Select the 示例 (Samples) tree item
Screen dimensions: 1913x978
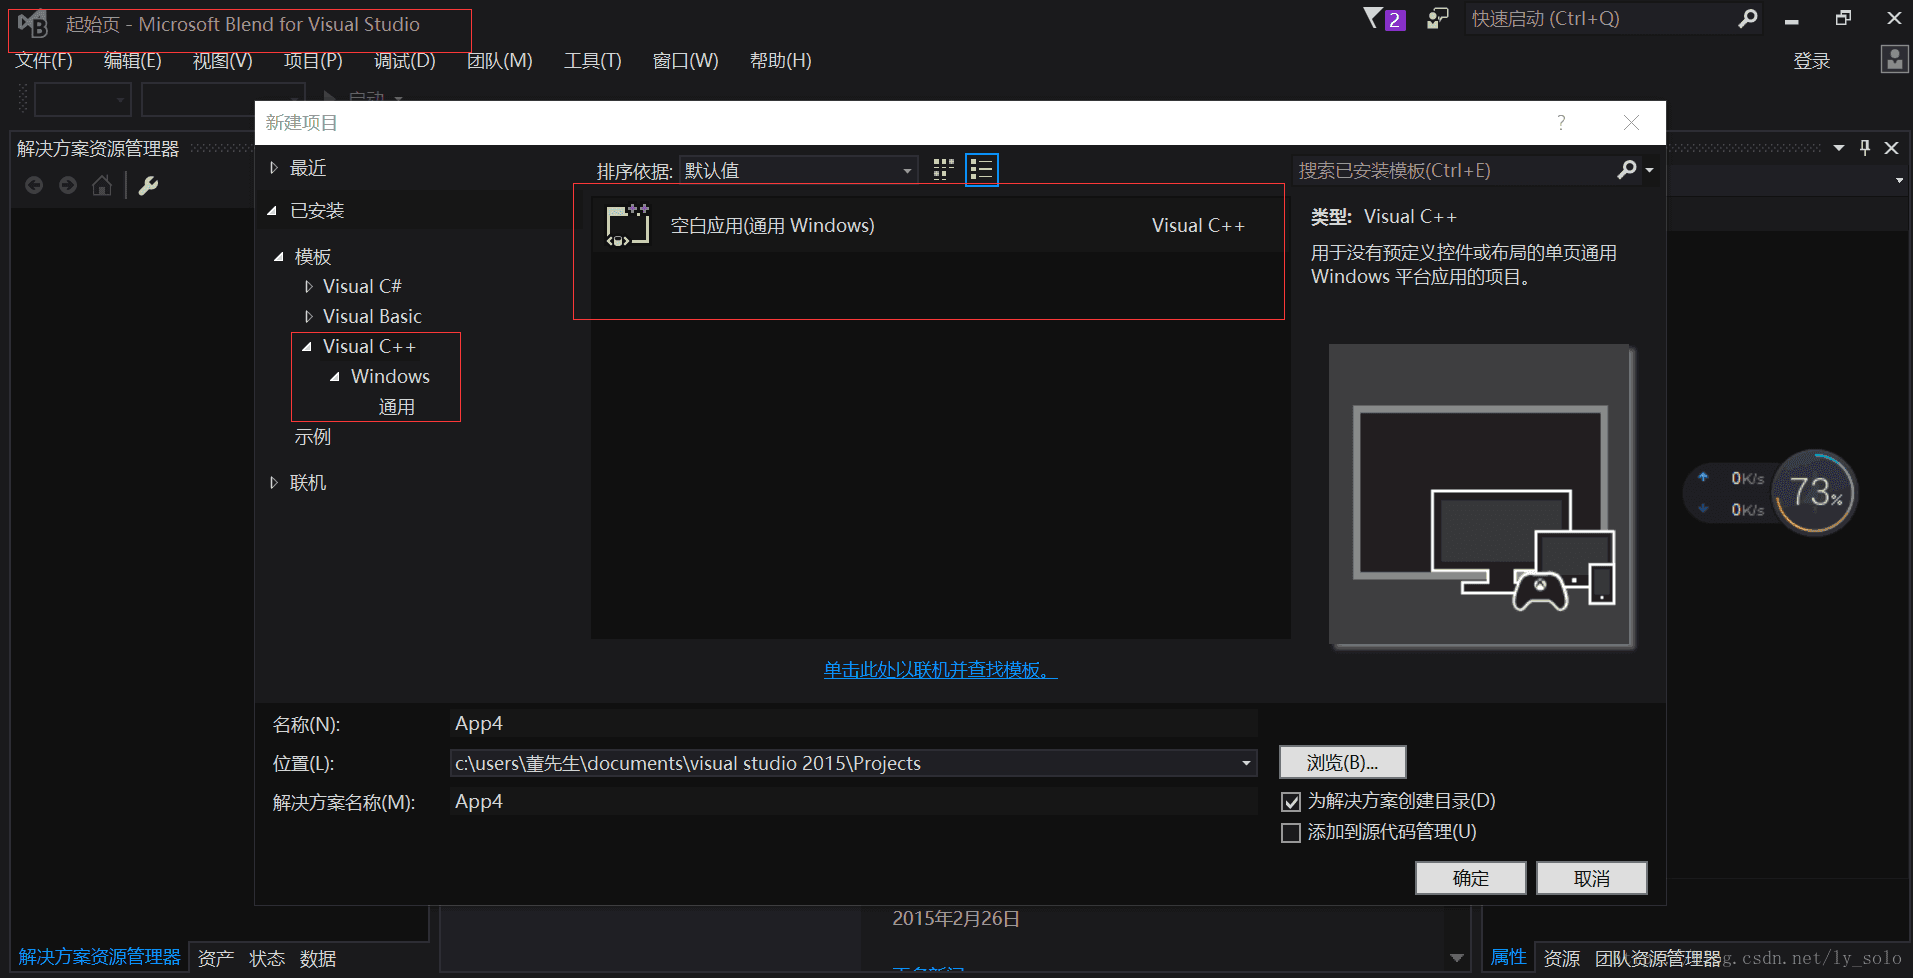[312, 437]
